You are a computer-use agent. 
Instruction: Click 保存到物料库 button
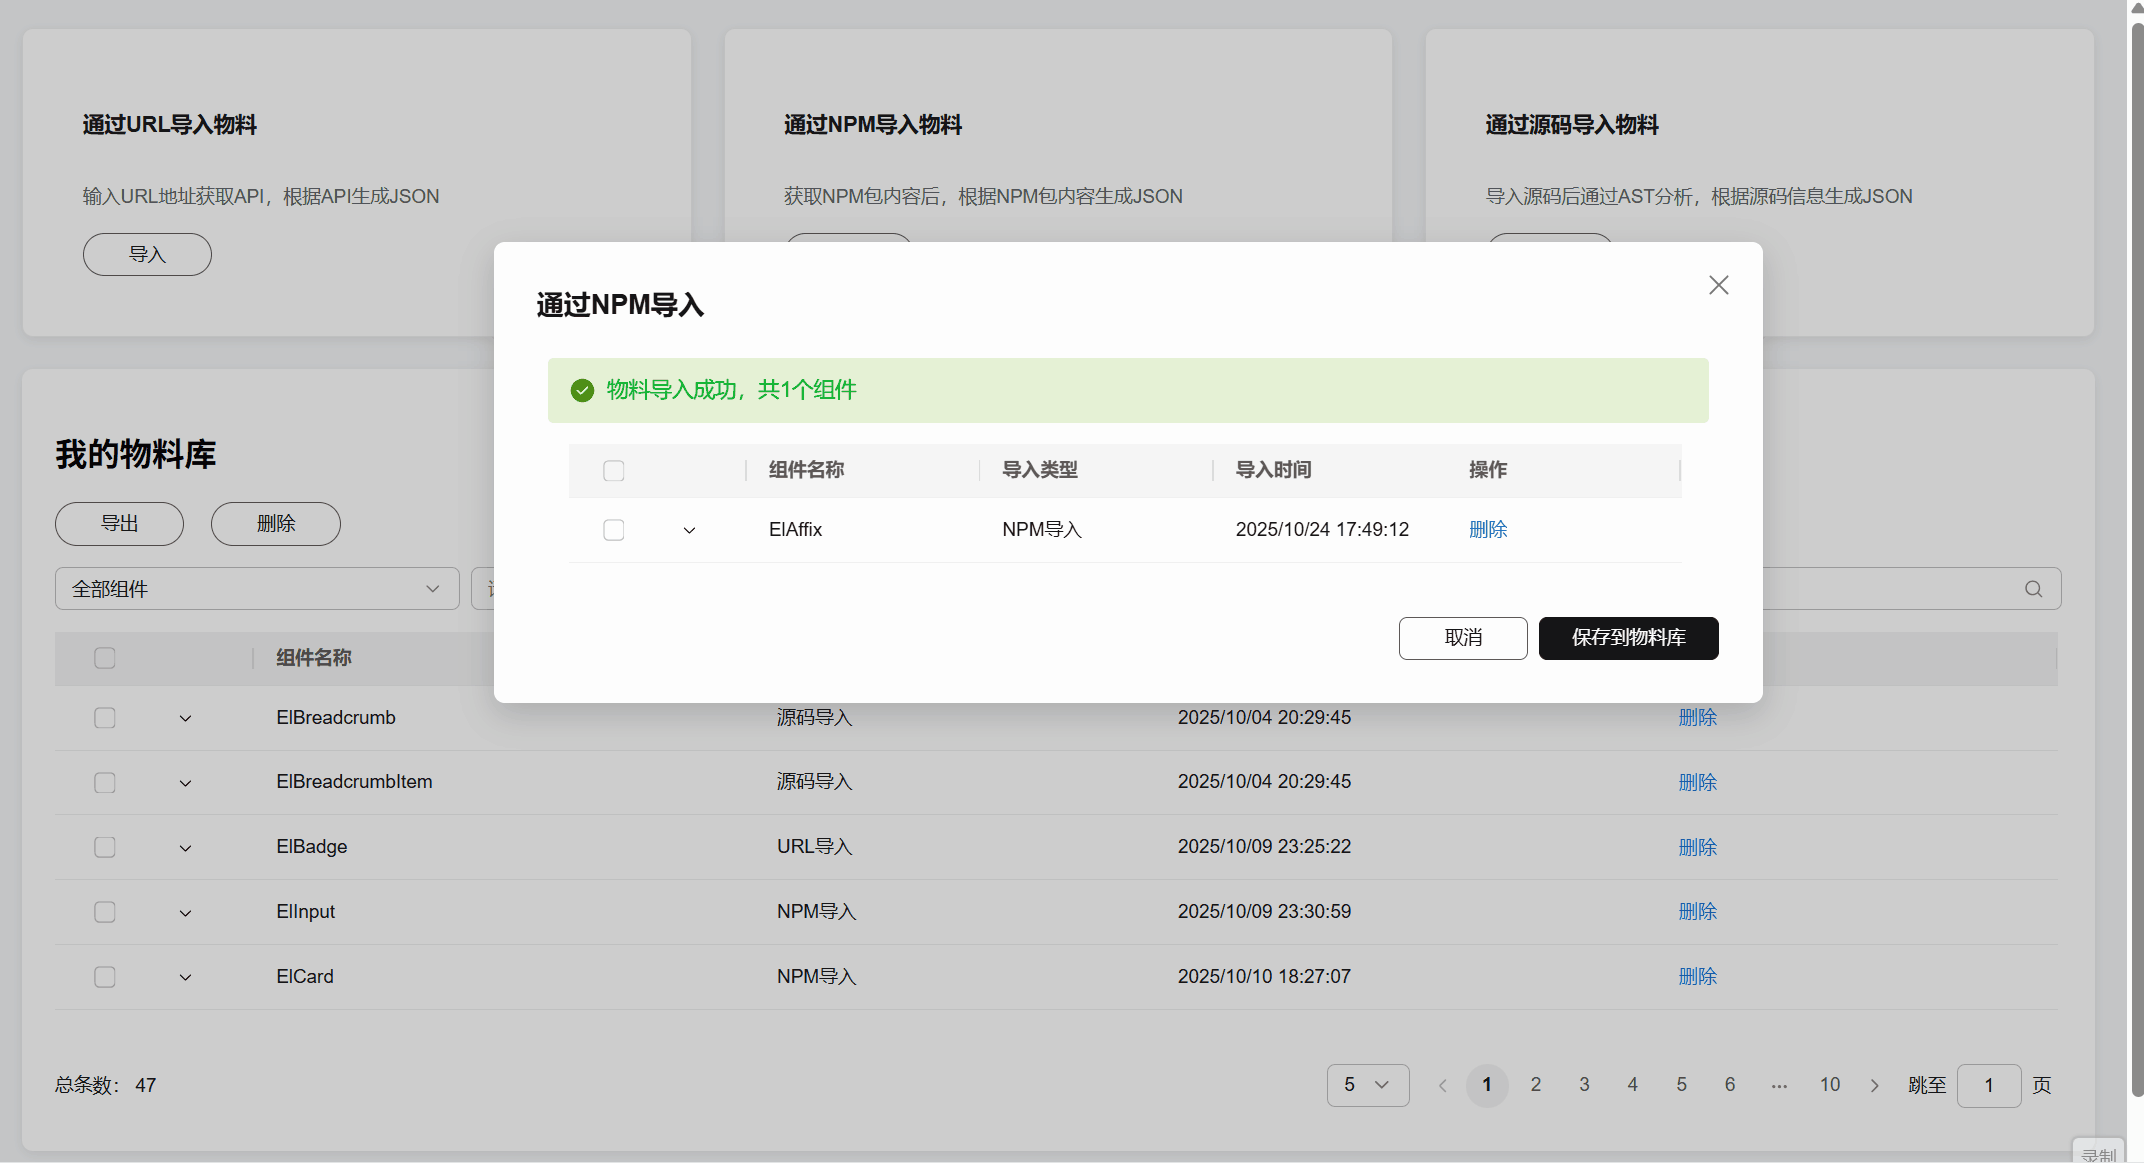pyautogui.click(x=1628, y=638)
